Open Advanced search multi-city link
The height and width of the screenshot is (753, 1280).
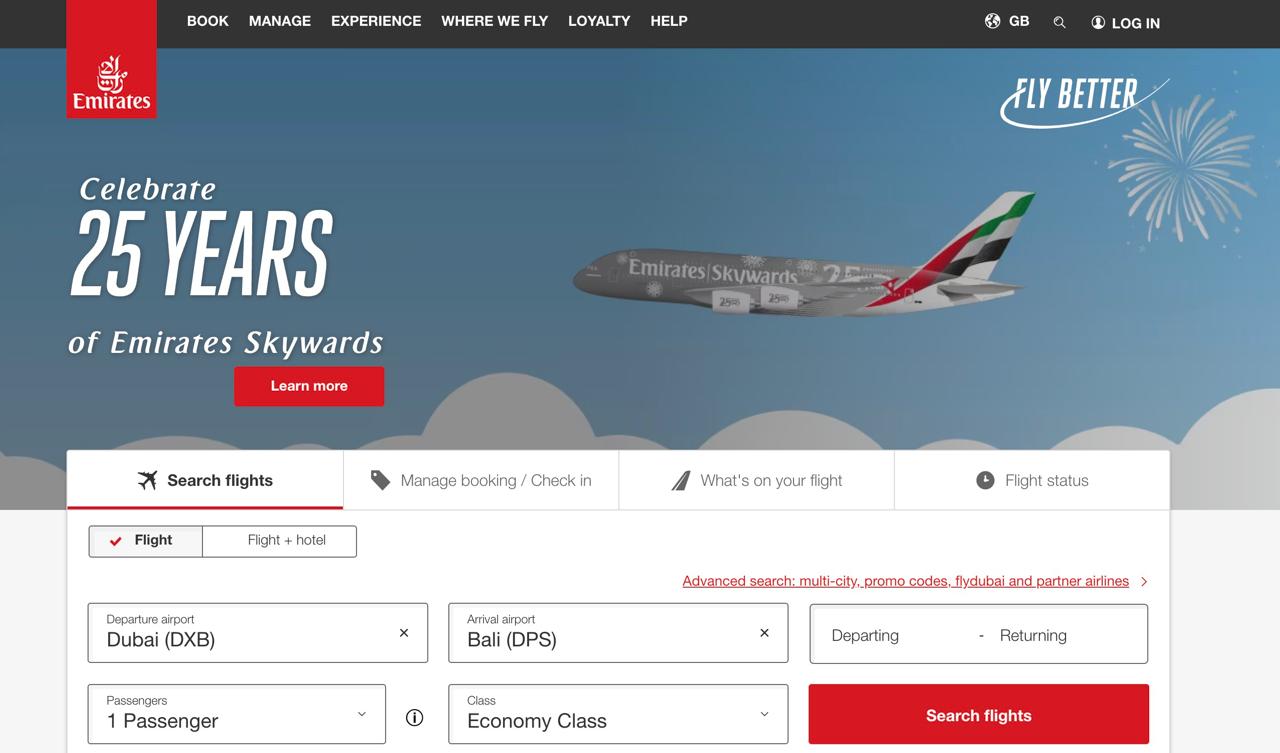pyautogui.click(x=906, y=581)
